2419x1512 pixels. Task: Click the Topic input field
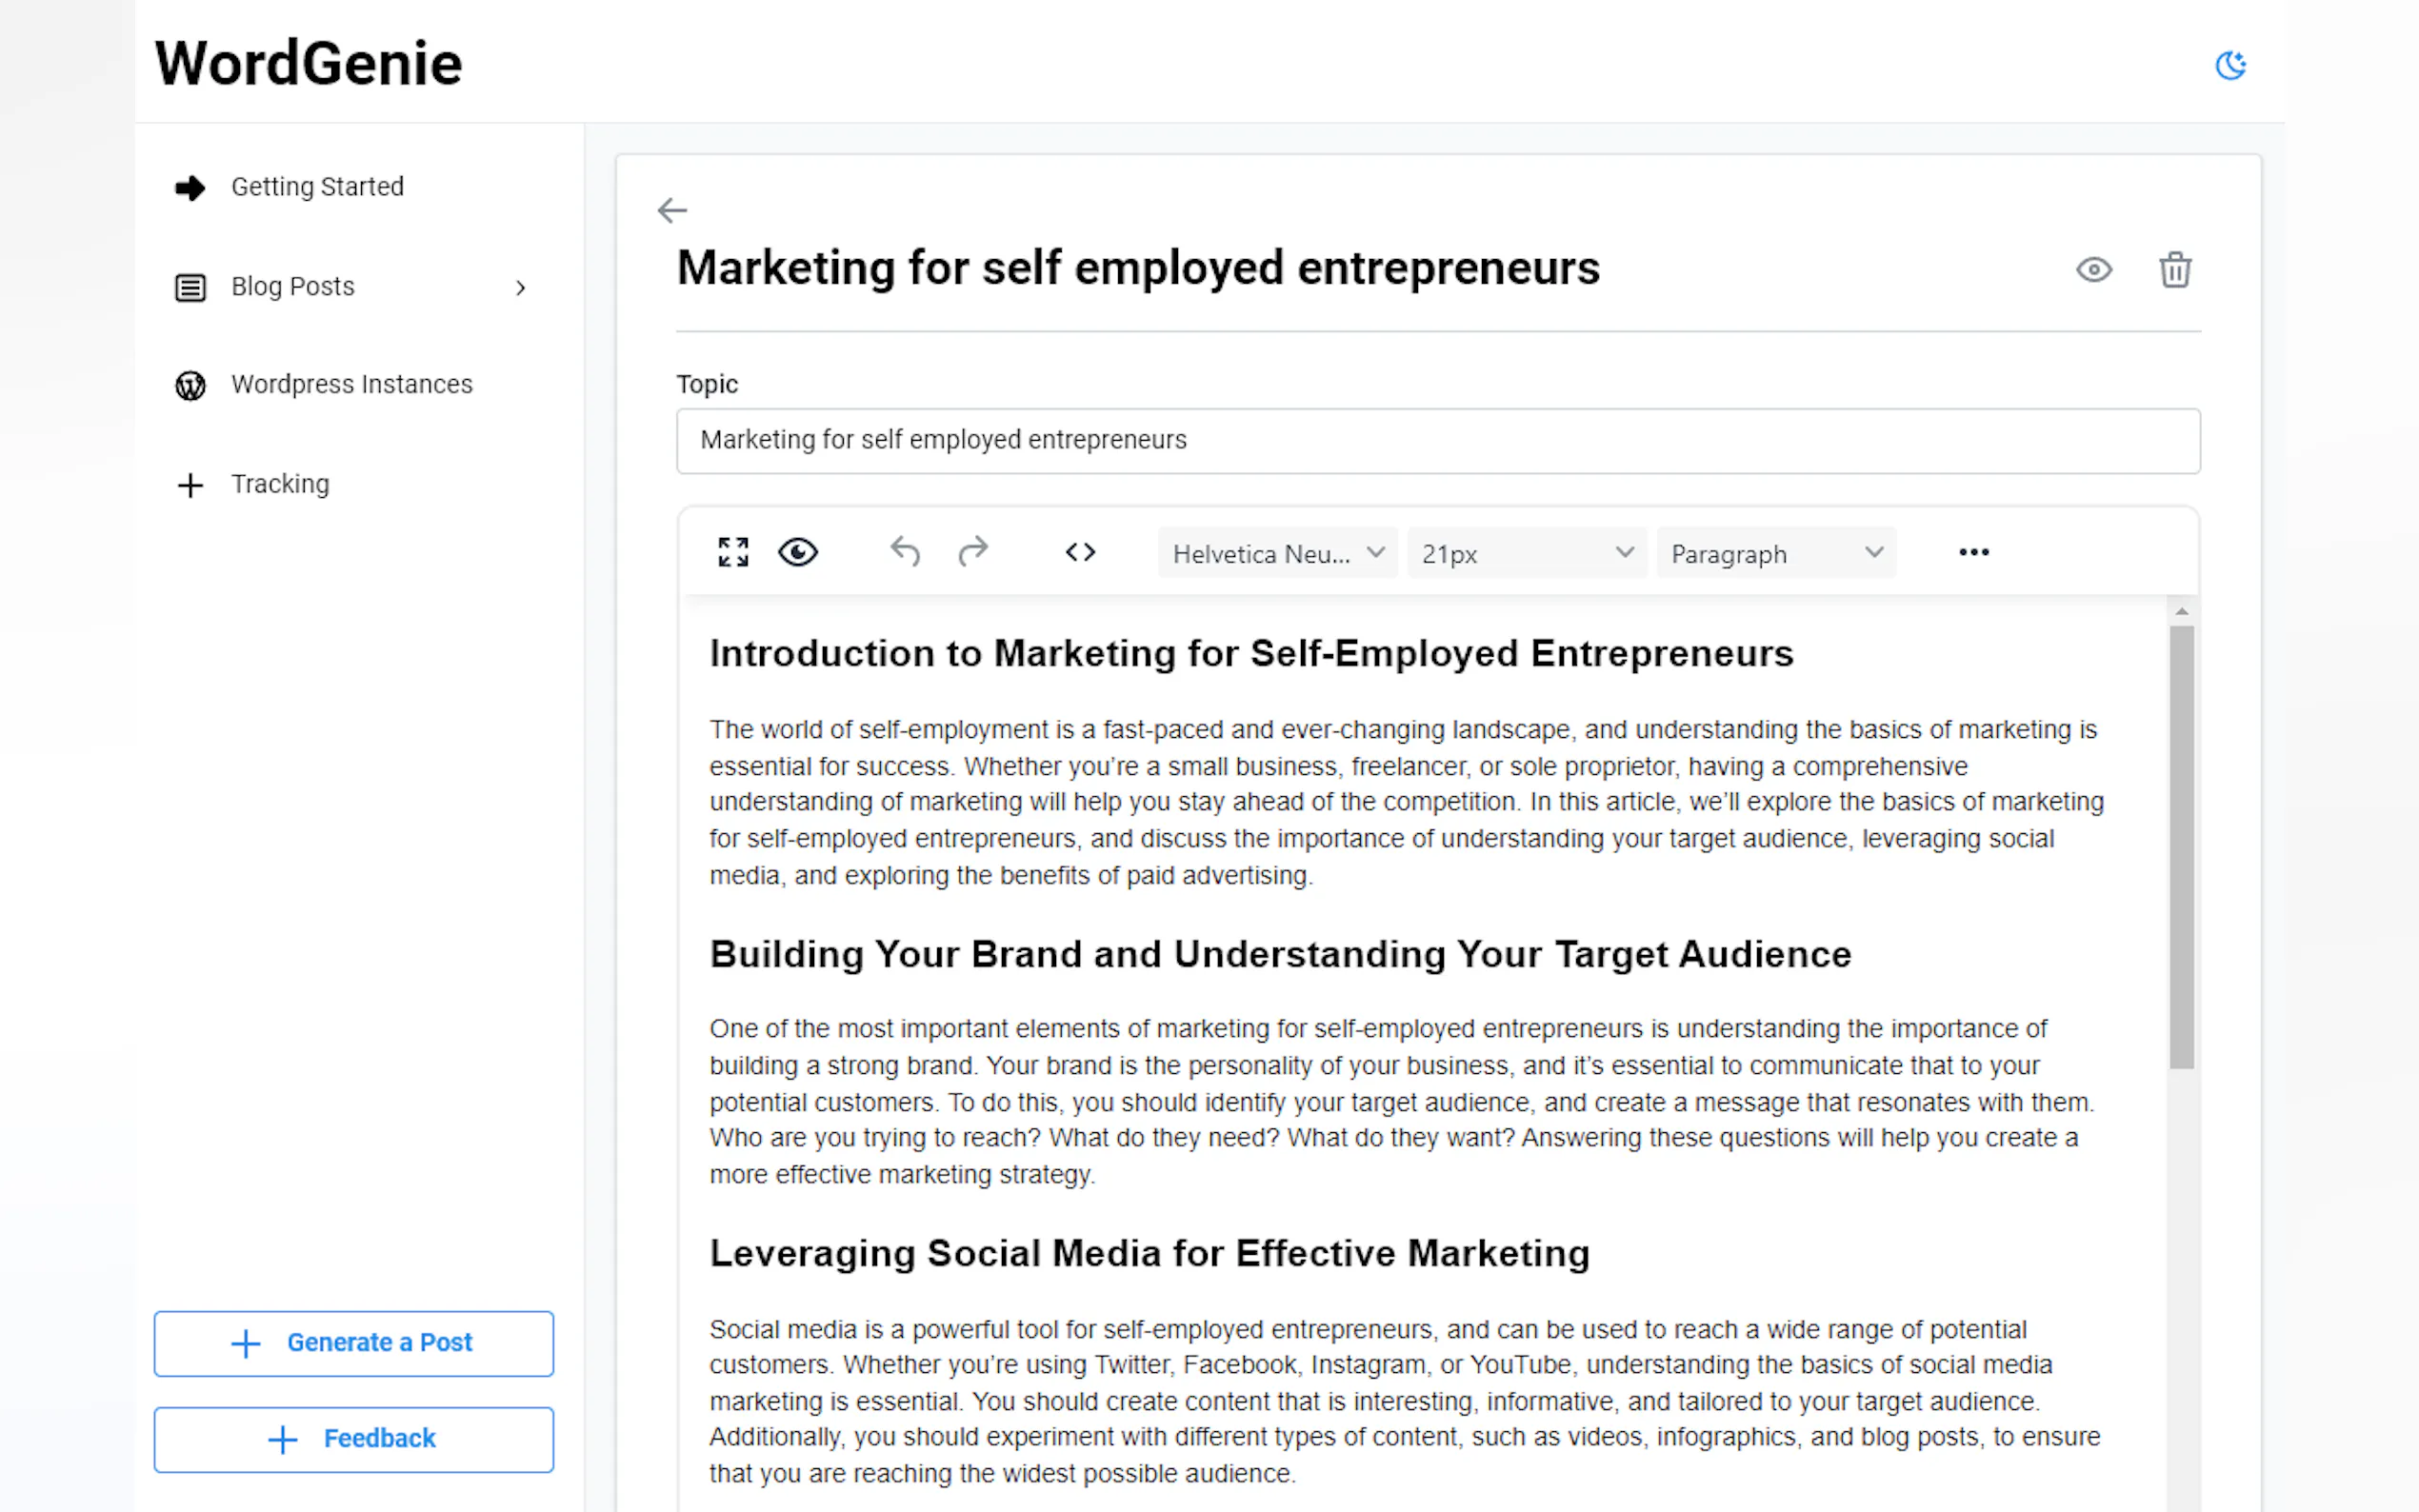click(x=1437, y=440)
